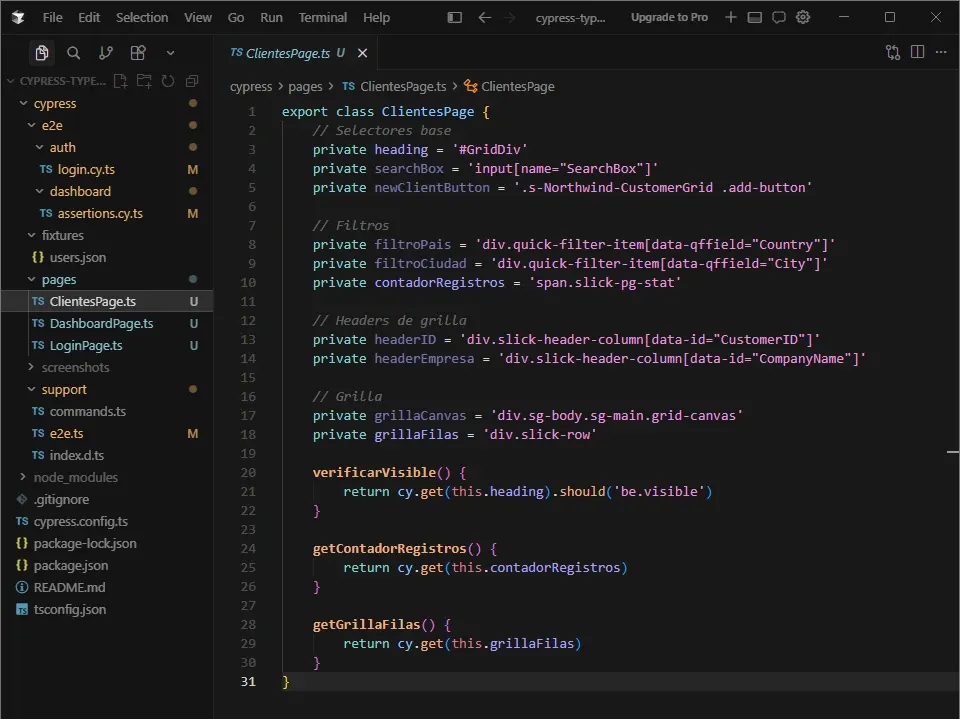Open the app logo menu icon
This screenshot has height=719, width=960.
(18, 18)
